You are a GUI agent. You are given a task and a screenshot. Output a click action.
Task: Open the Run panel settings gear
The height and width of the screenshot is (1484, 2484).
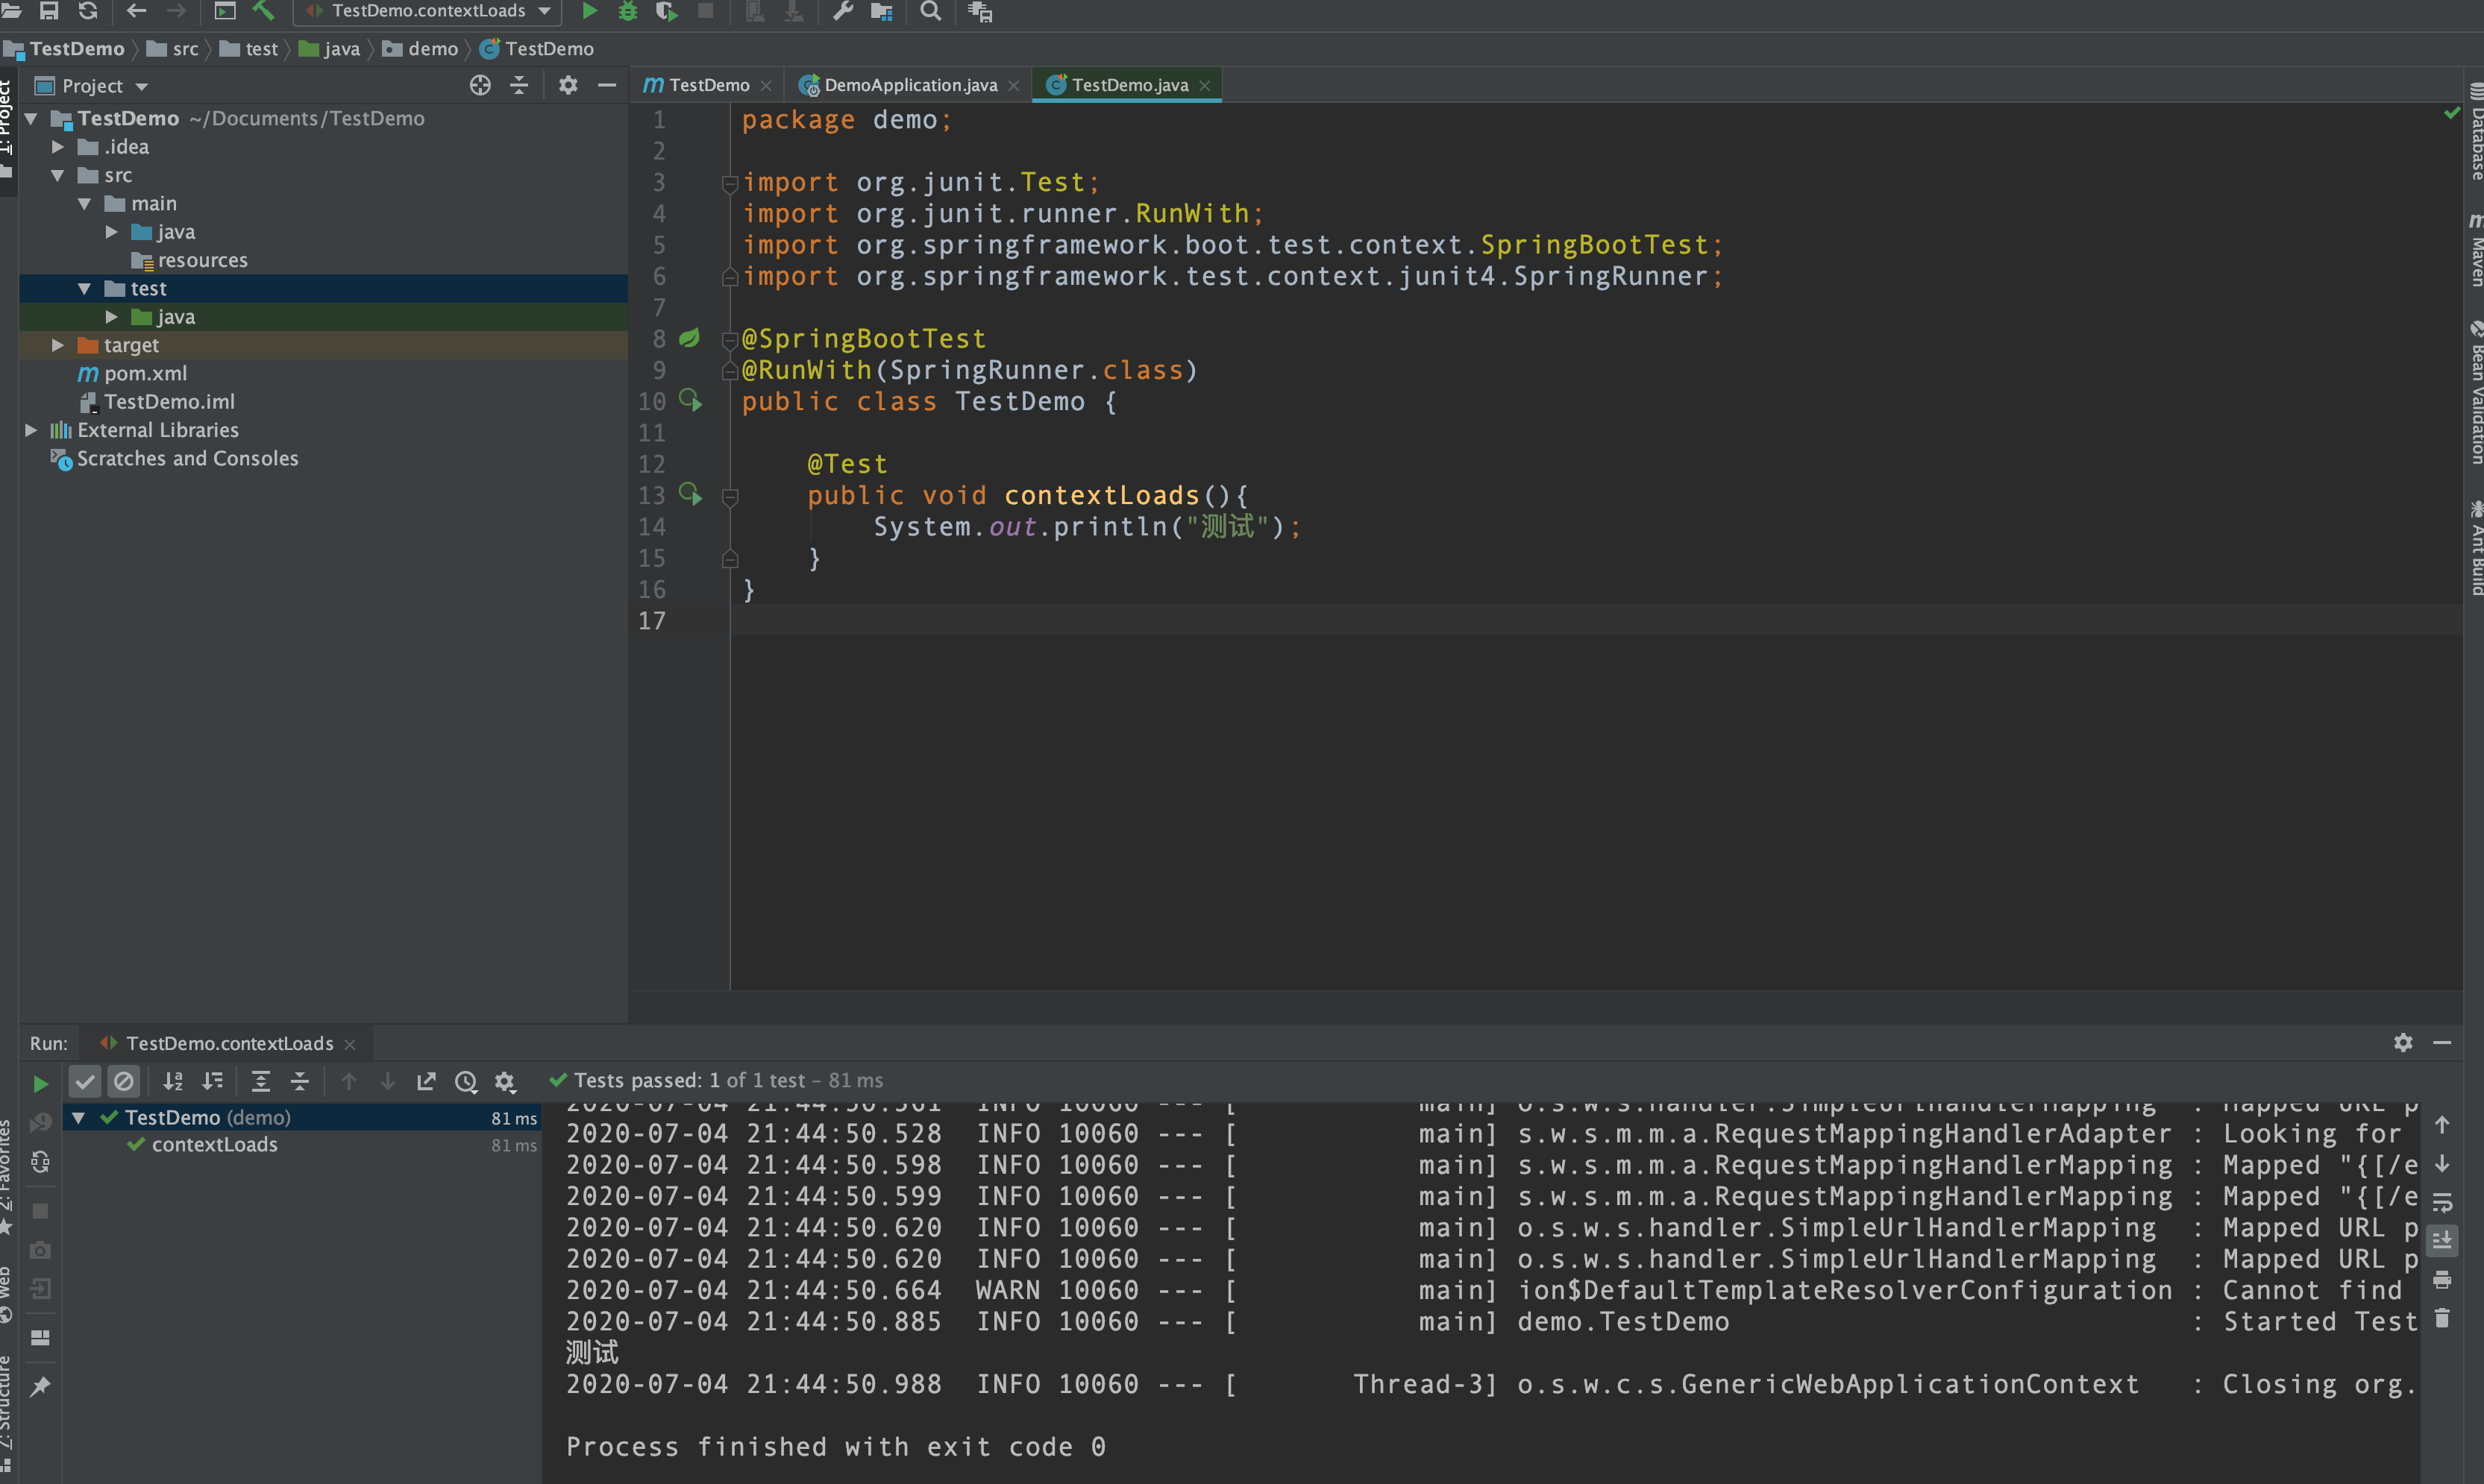point(2403,1043)
